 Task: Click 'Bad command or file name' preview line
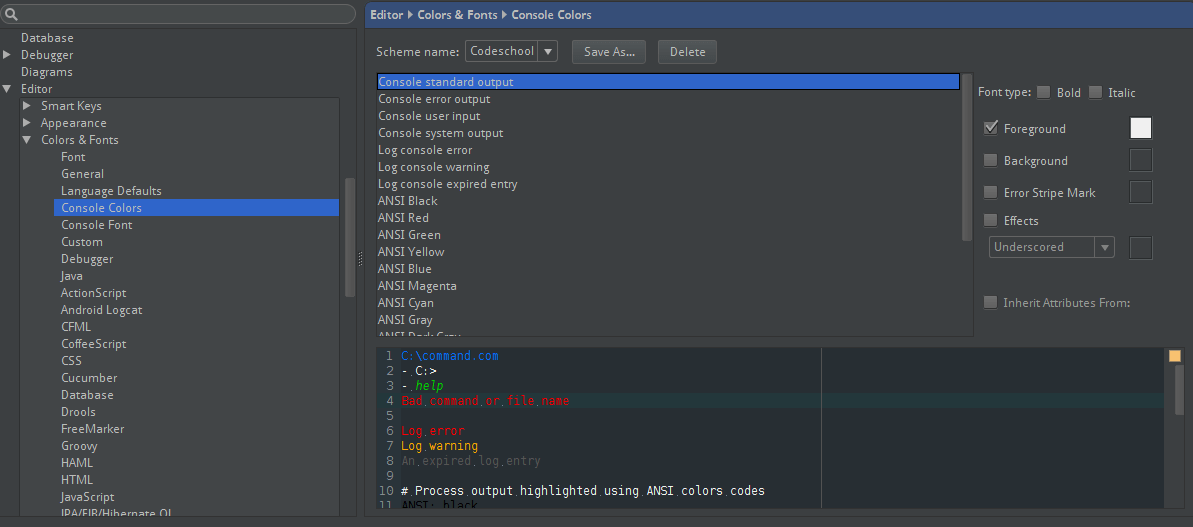485,400
